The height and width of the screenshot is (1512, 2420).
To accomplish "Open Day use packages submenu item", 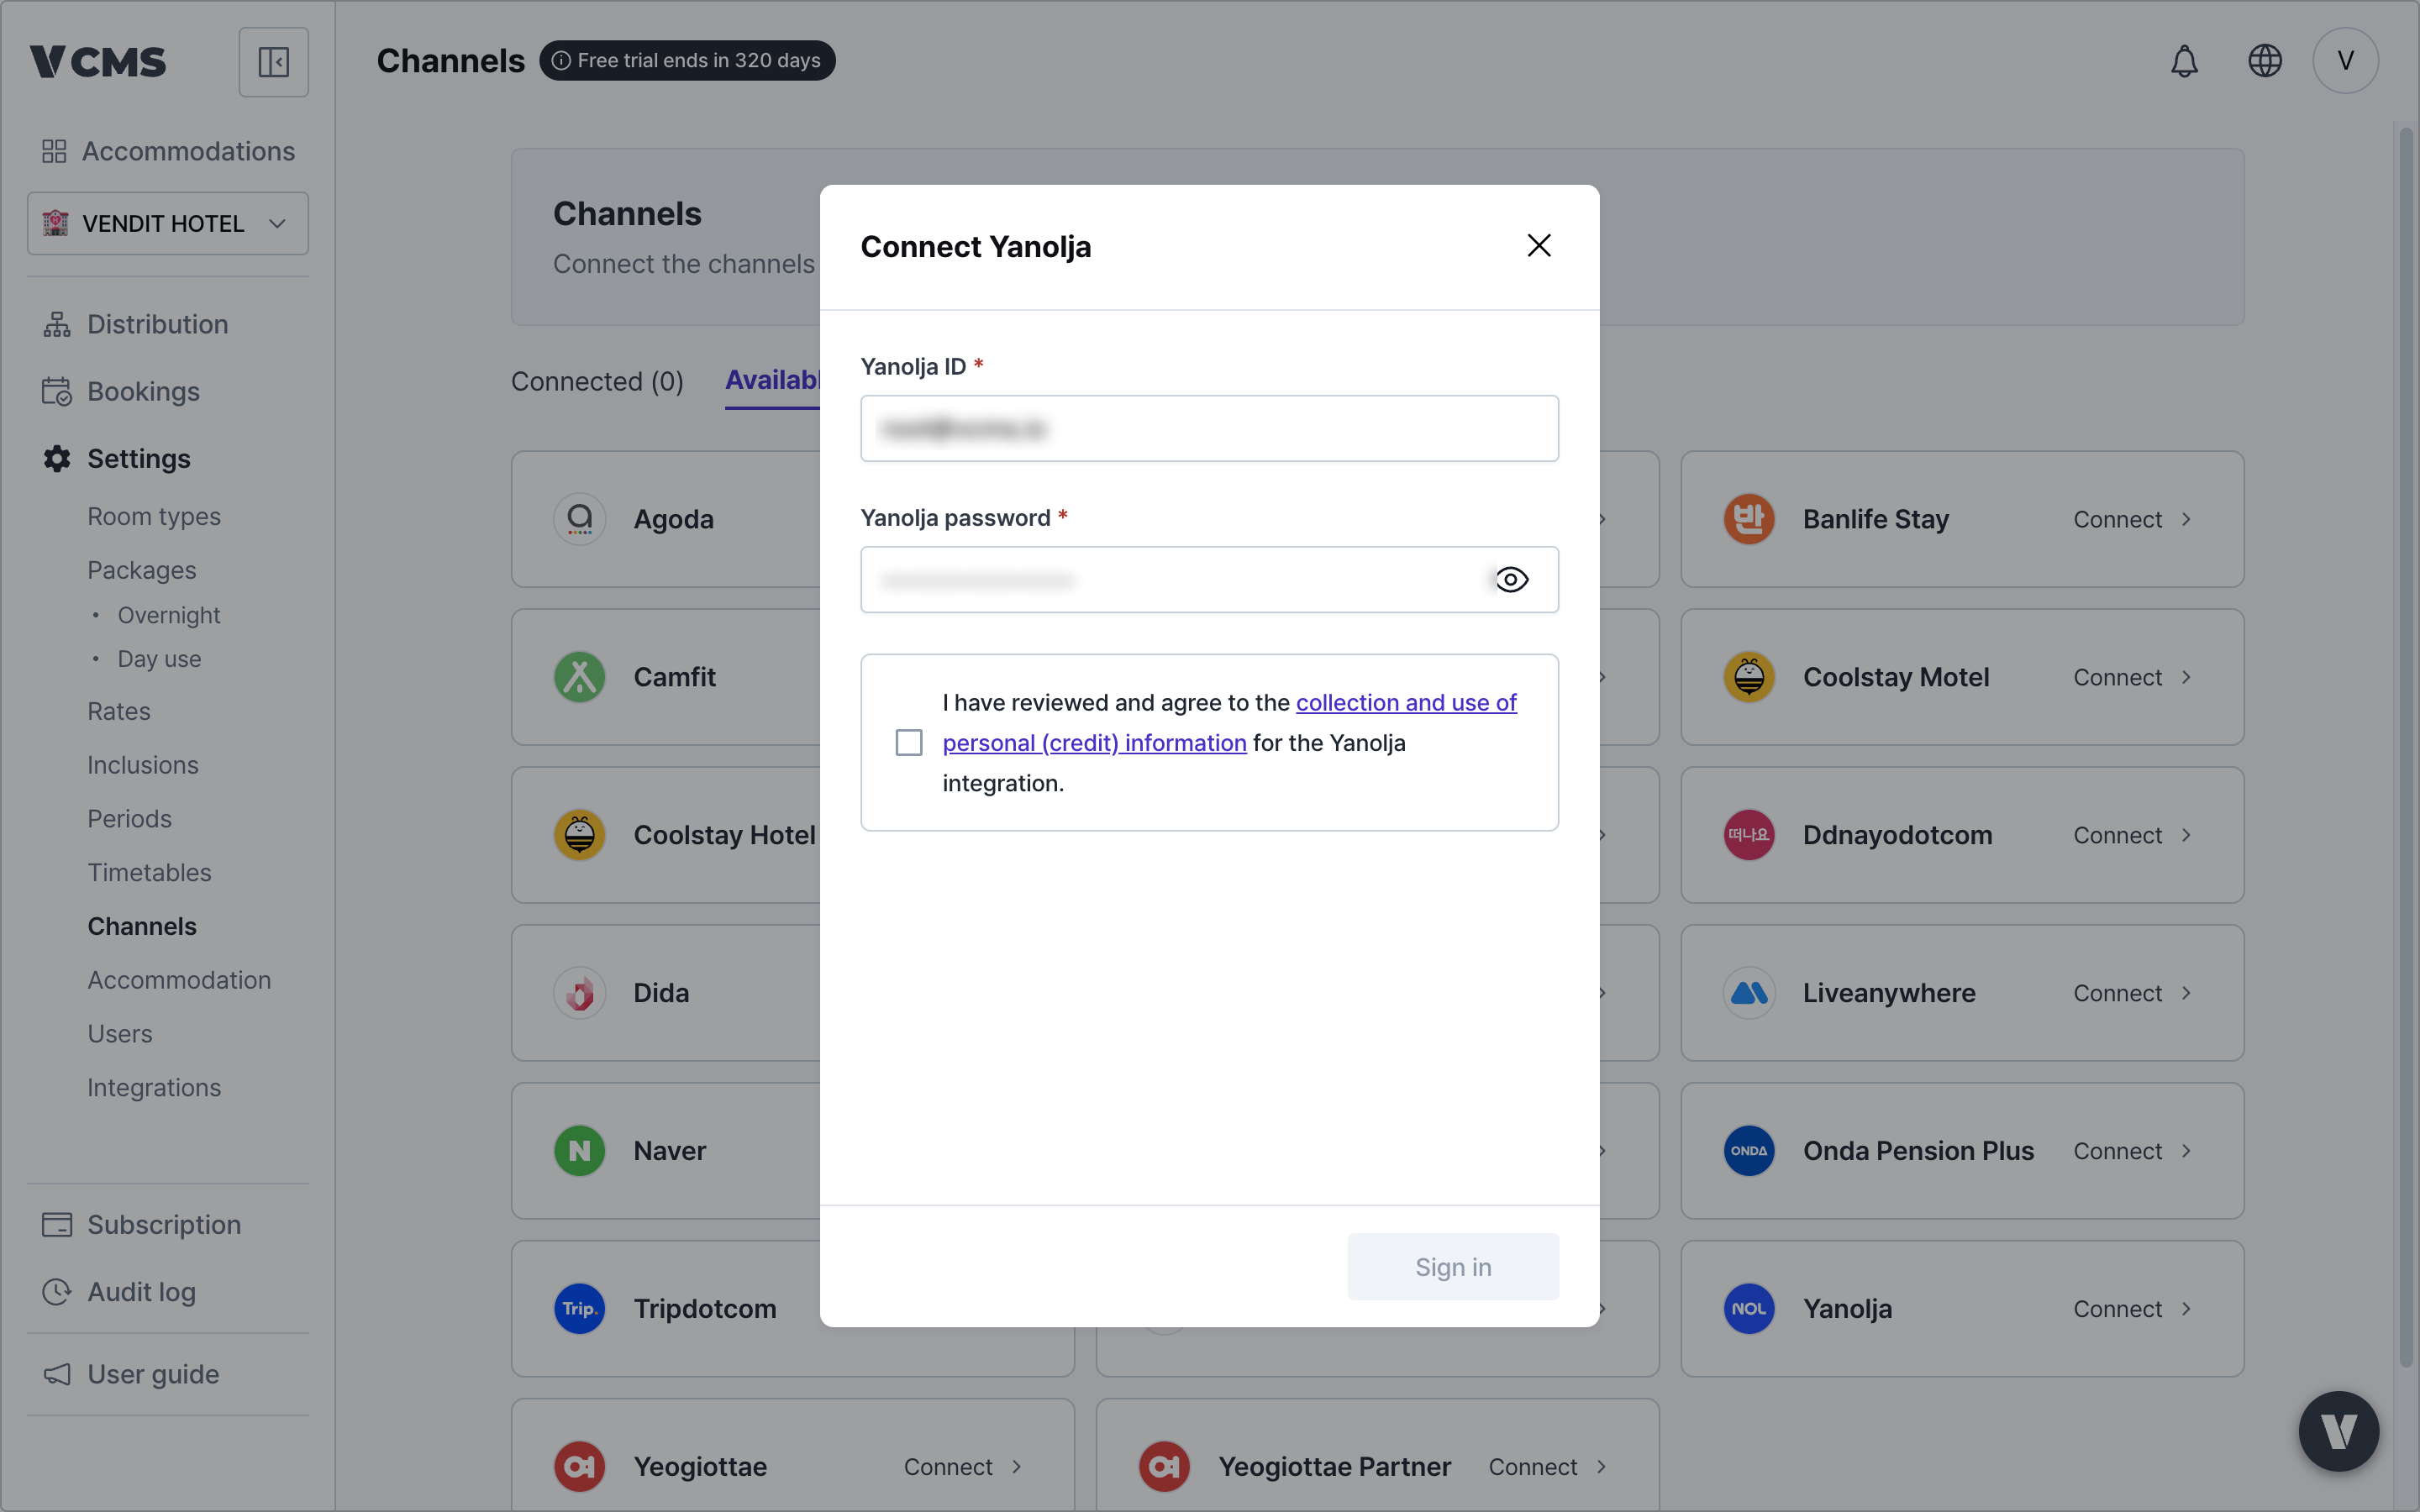I will (159, 659).
